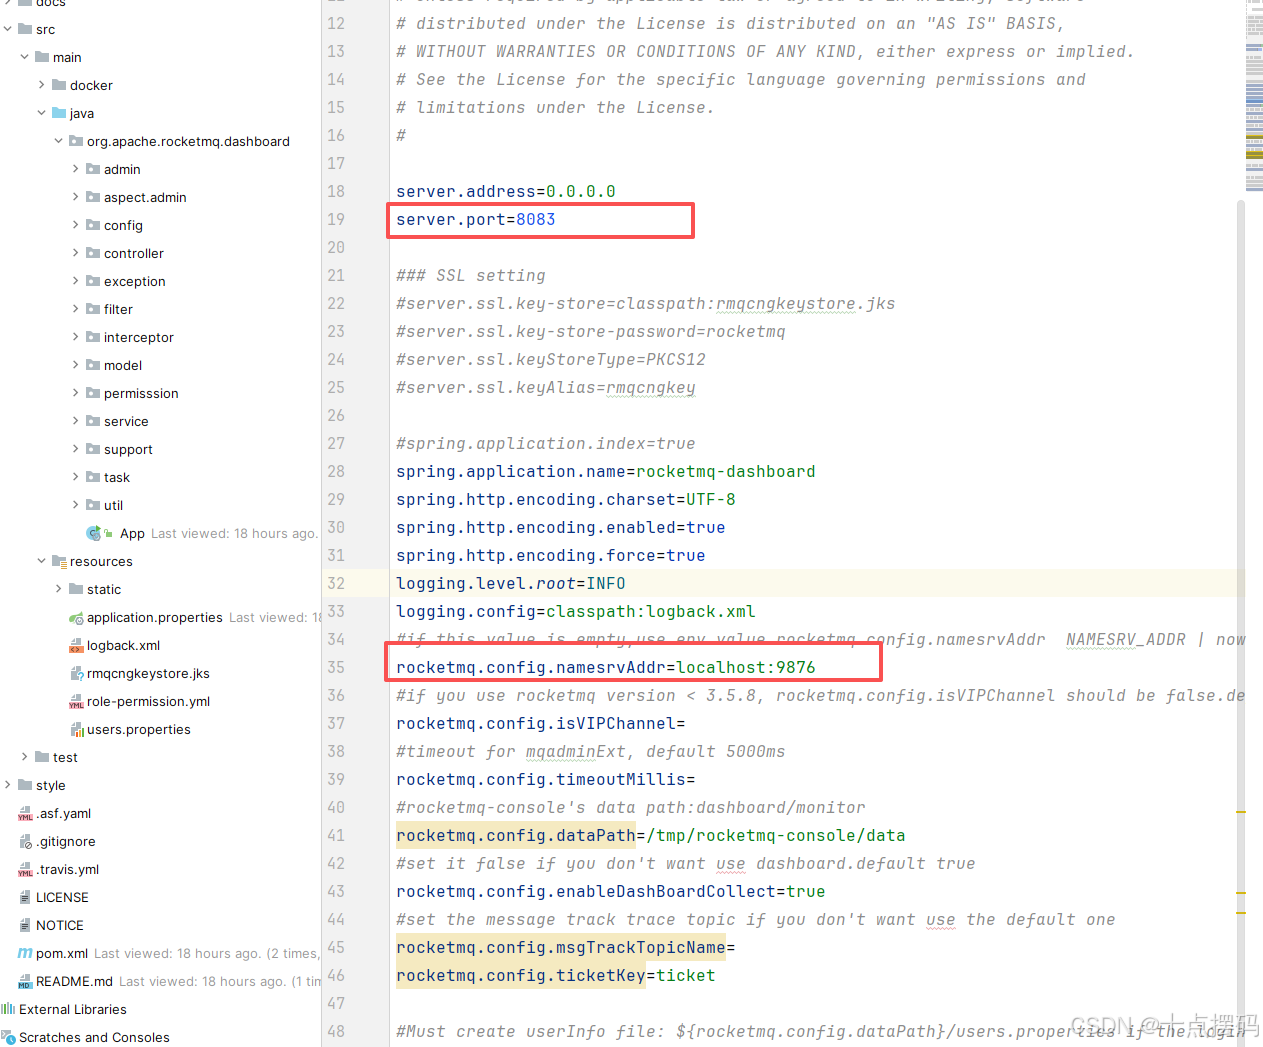The image size is (1263, 1047).
Task: Click the Scratches and Consoles icon
Action: point(8,1038)
